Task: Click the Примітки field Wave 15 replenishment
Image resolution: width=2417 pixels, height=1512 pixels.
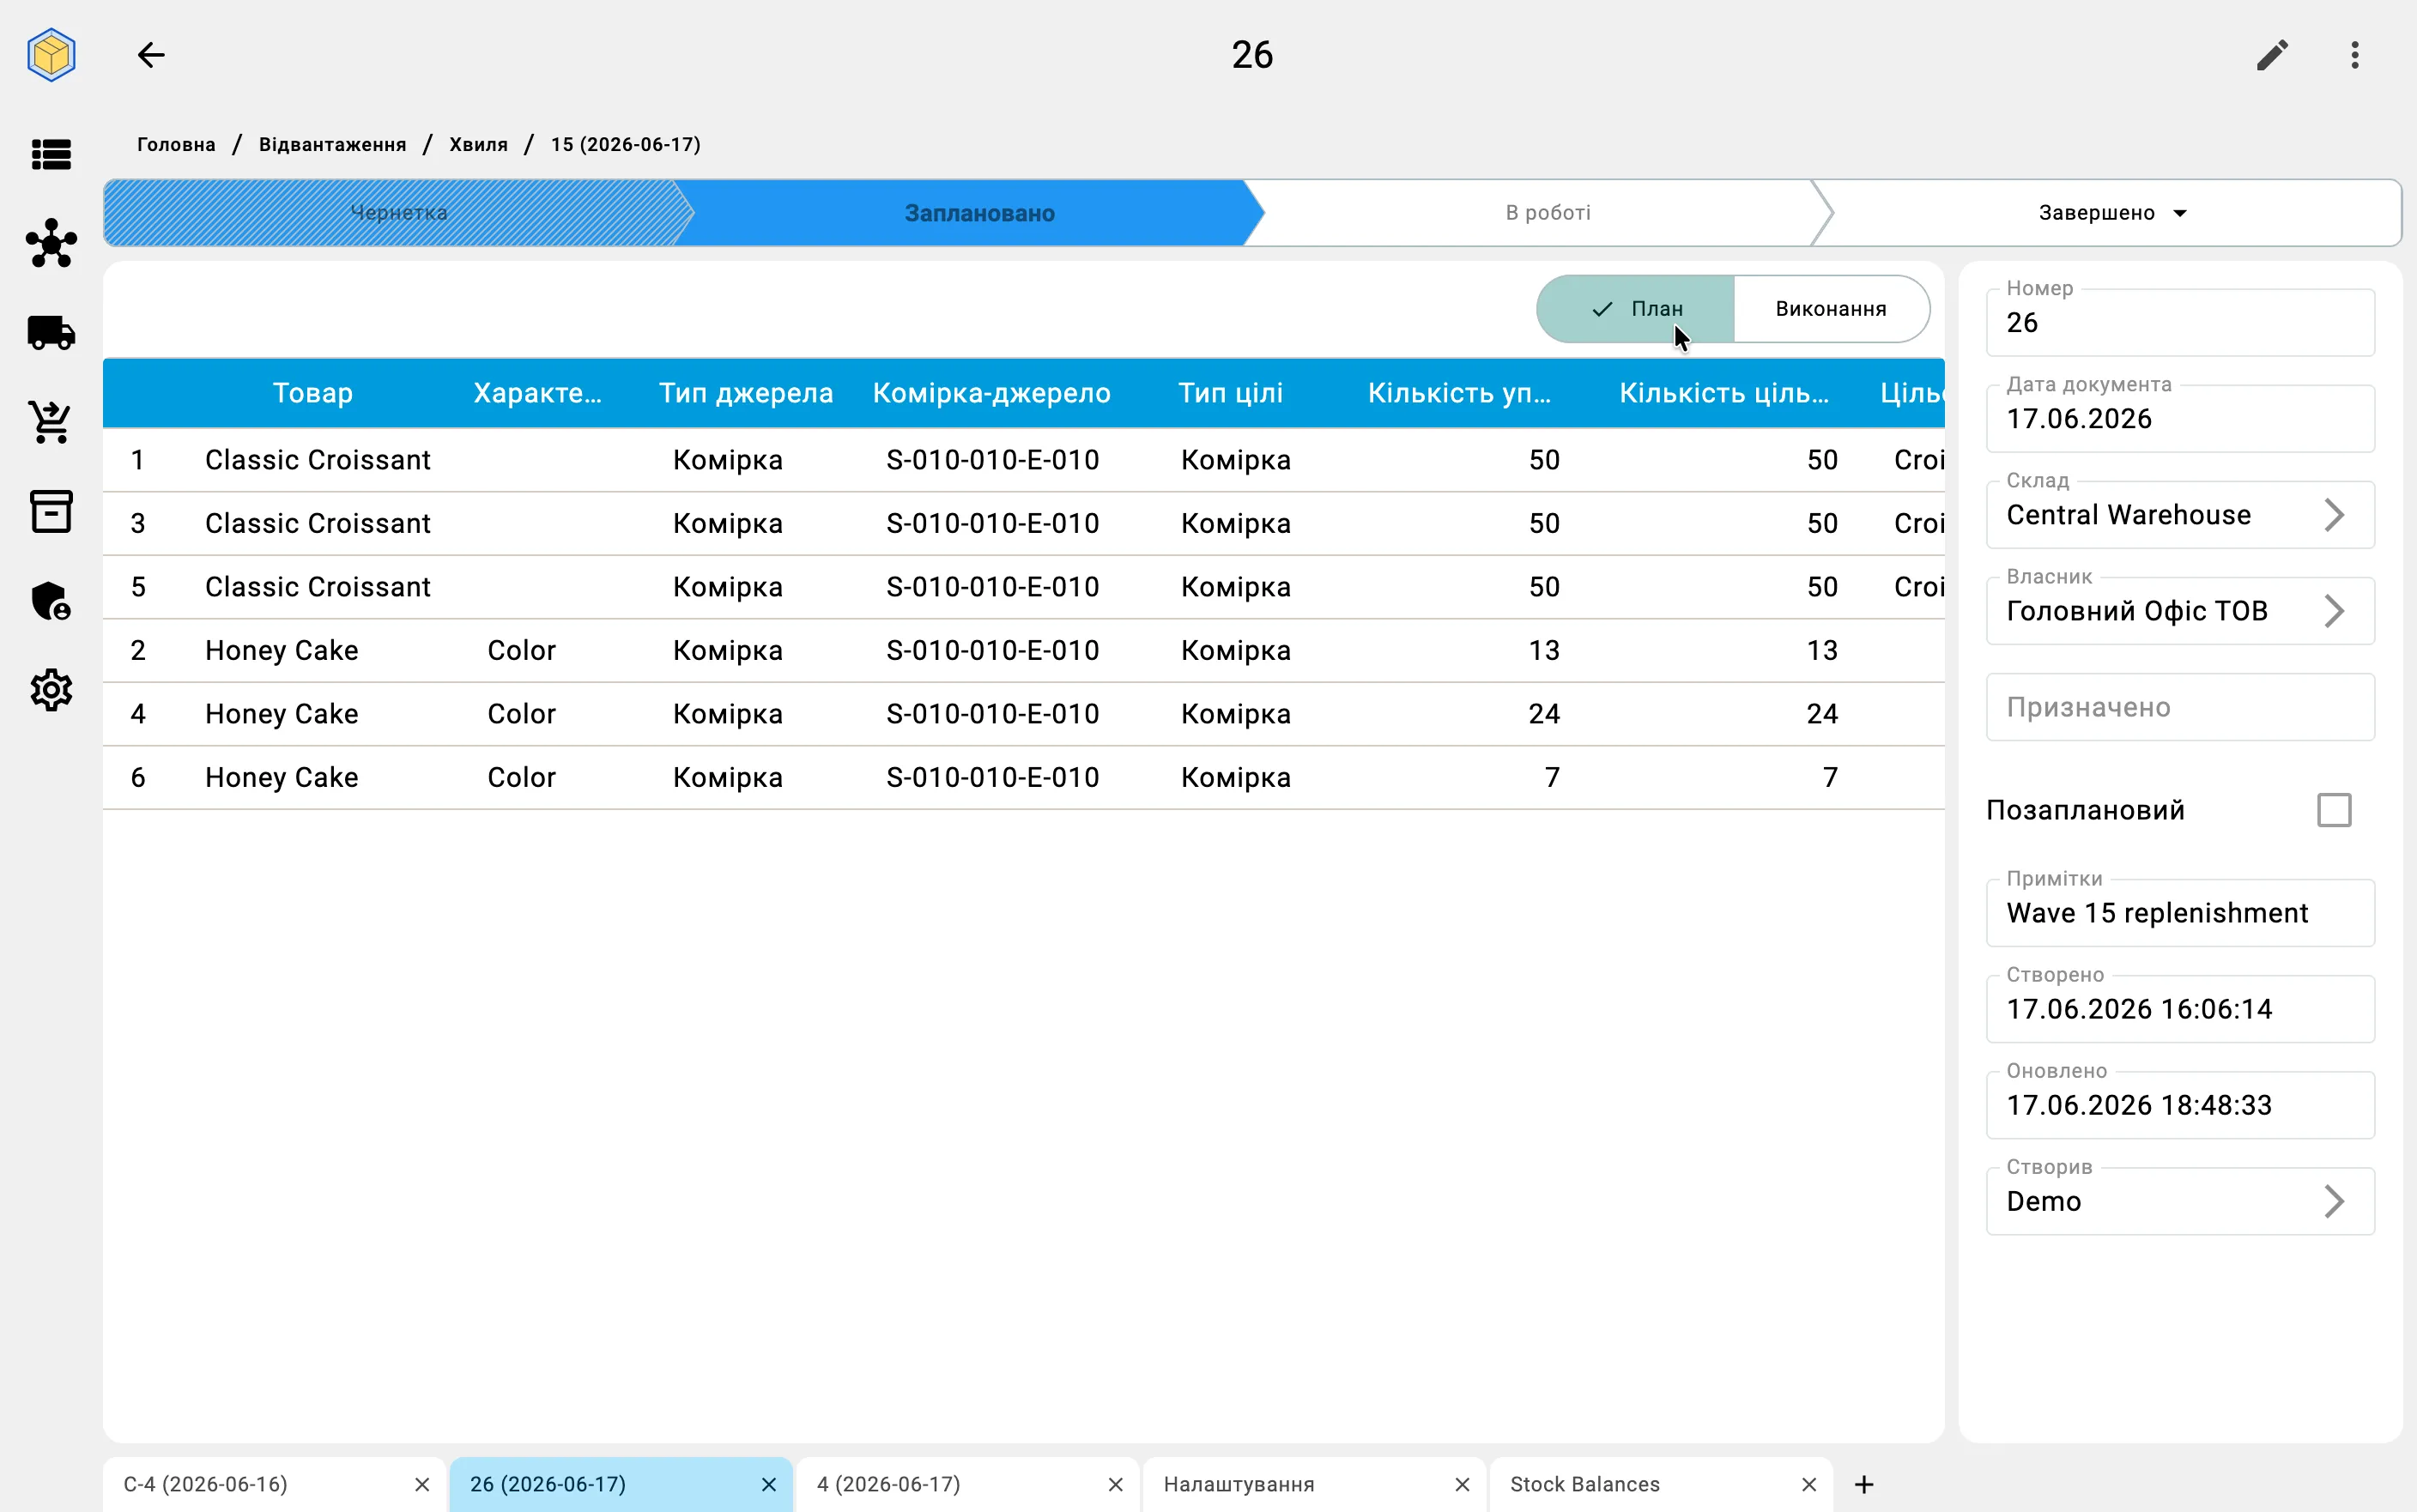Action: coord(2179,912)
